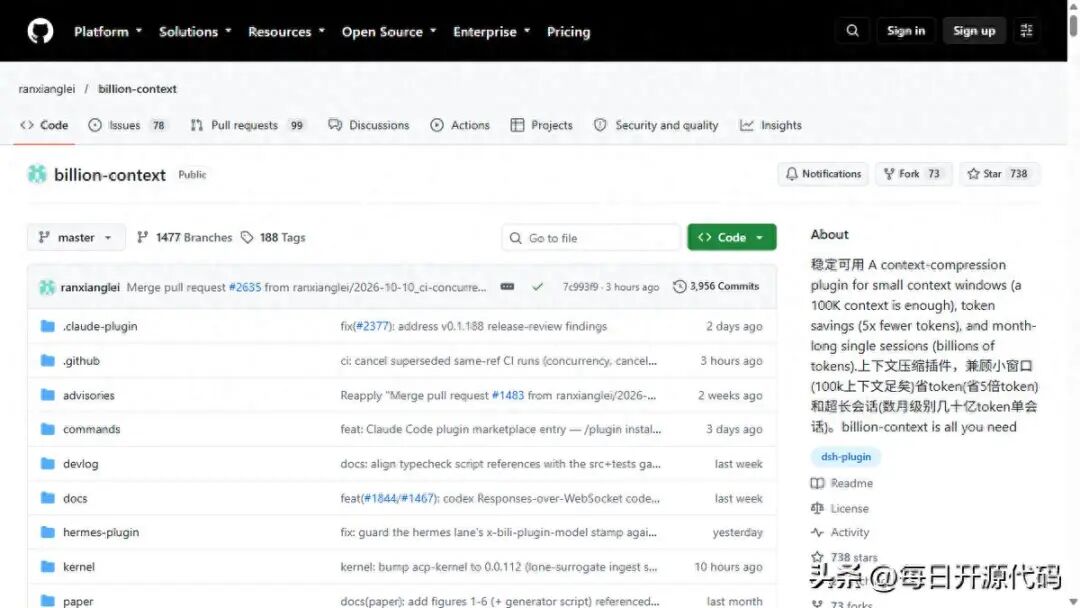Click the Activity pulse icon
The image size is (1080, 608).
(x=818, y=532)
